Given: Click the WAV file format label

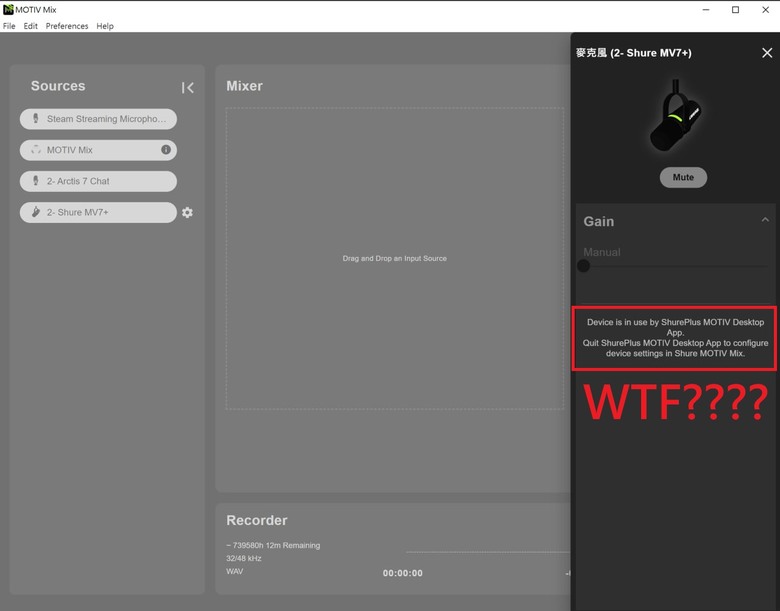Looking at the screenshot, I should click(x=235, y=571).
